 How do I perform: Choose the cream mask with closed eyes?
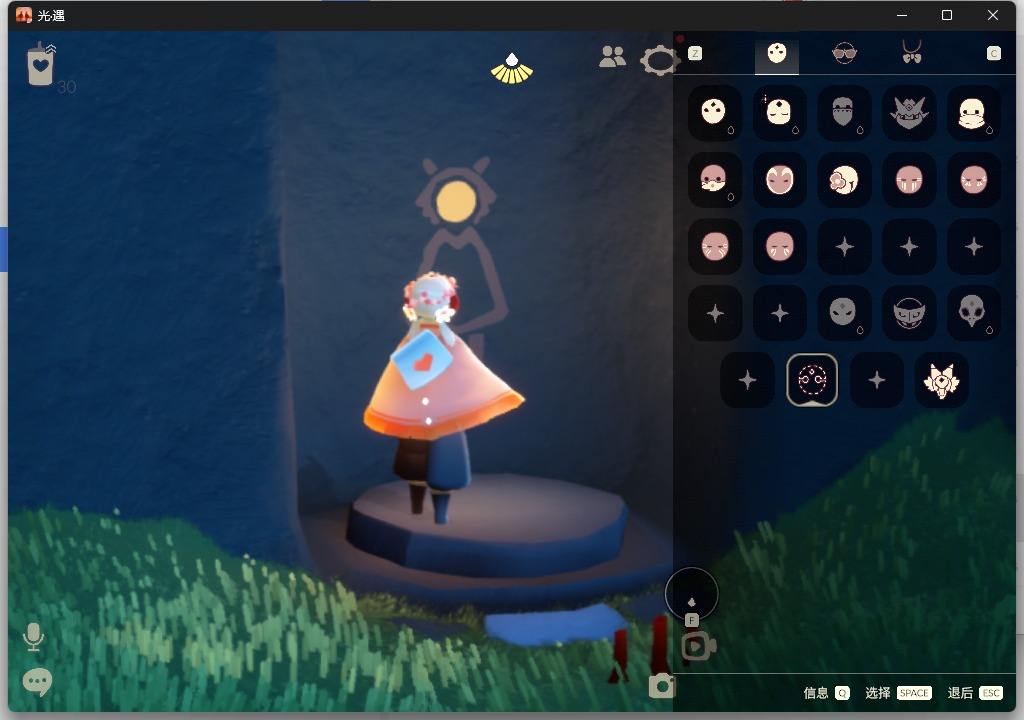click(x=779, y=112)
